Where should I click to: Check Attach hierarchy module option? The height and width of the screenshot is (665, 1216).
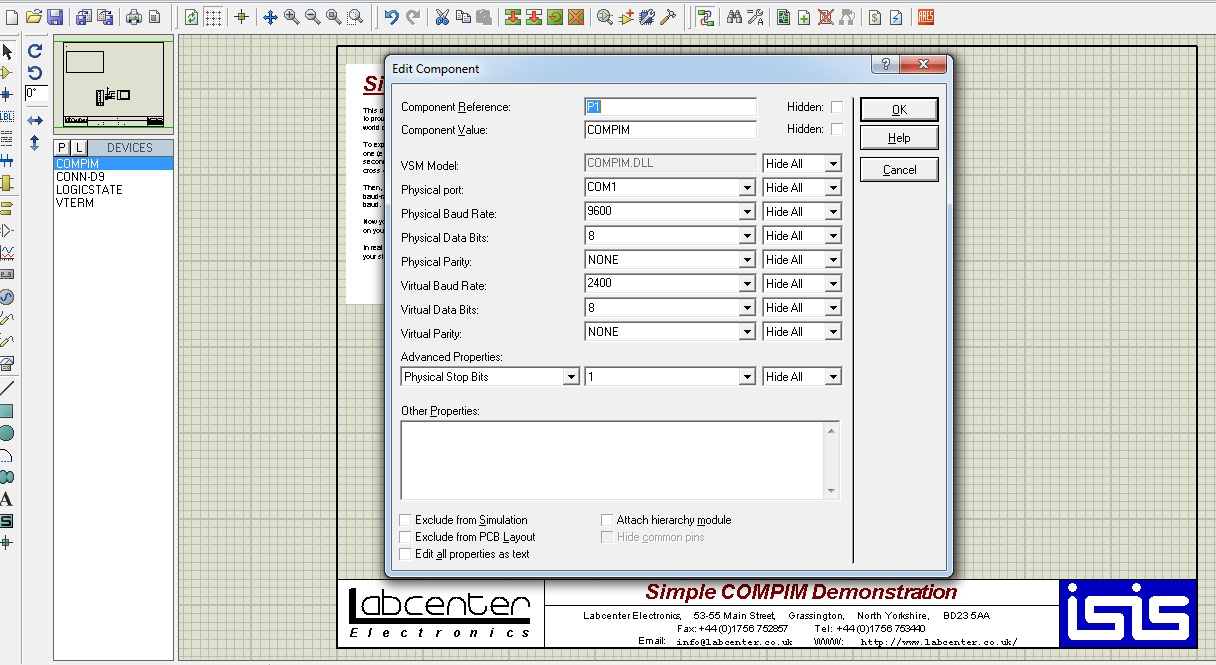[607, 520]
